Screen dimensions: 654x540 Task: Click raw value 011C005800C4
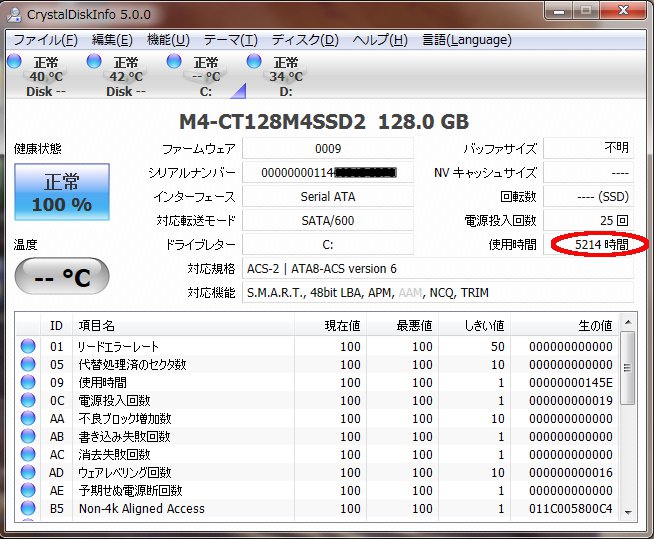[x=571, y=508]
